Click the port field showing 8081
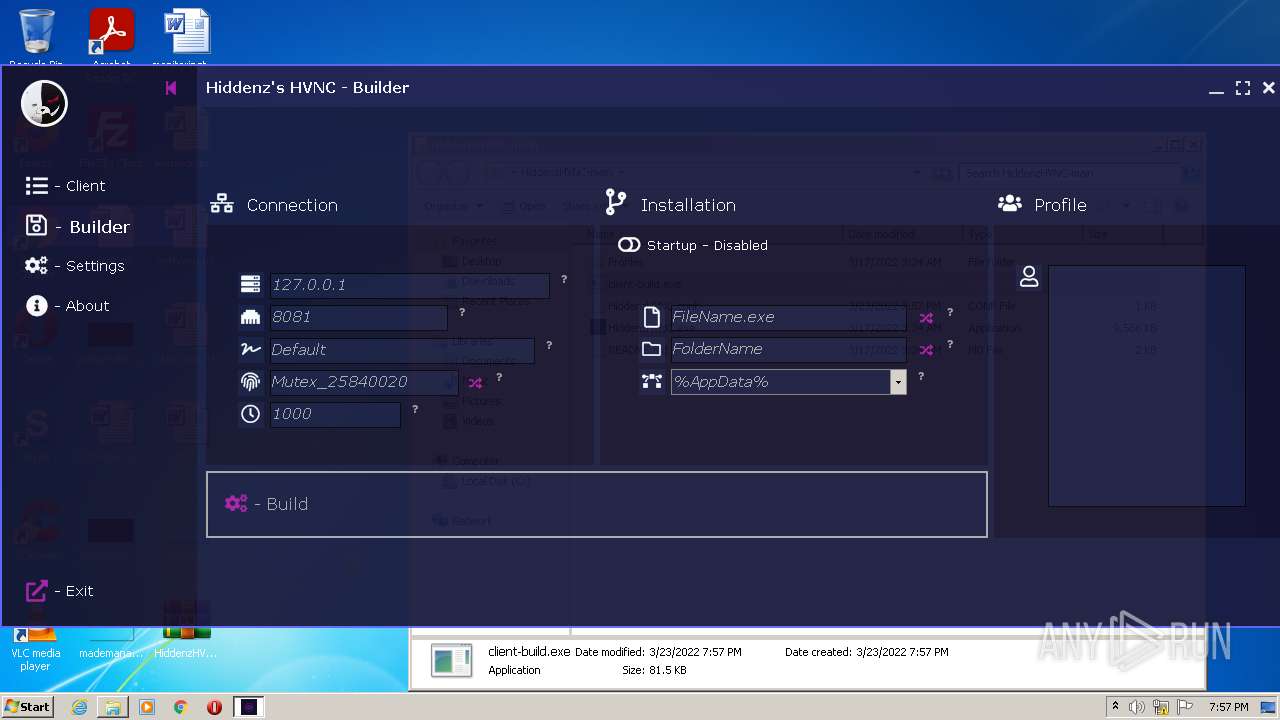Screen dimensions: 1280x720 click(x=358, y=317)
